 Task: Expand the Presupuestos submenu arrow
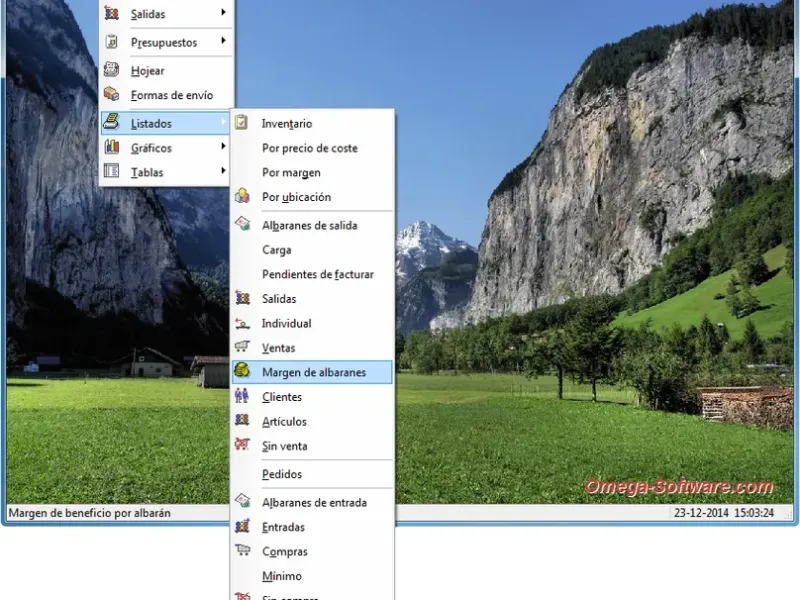click(223, 40)
